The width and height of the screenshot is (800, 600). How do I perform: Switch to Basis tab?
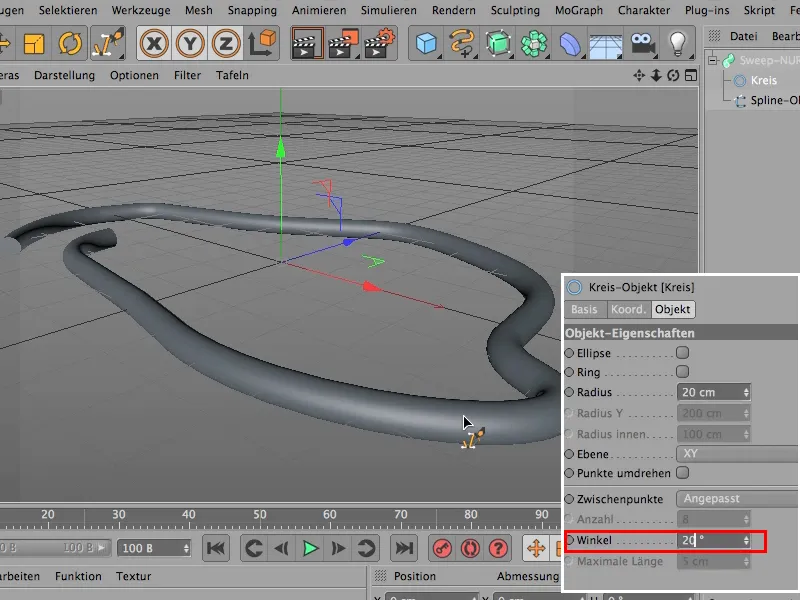pyautogui.click(x=585, y=309)
